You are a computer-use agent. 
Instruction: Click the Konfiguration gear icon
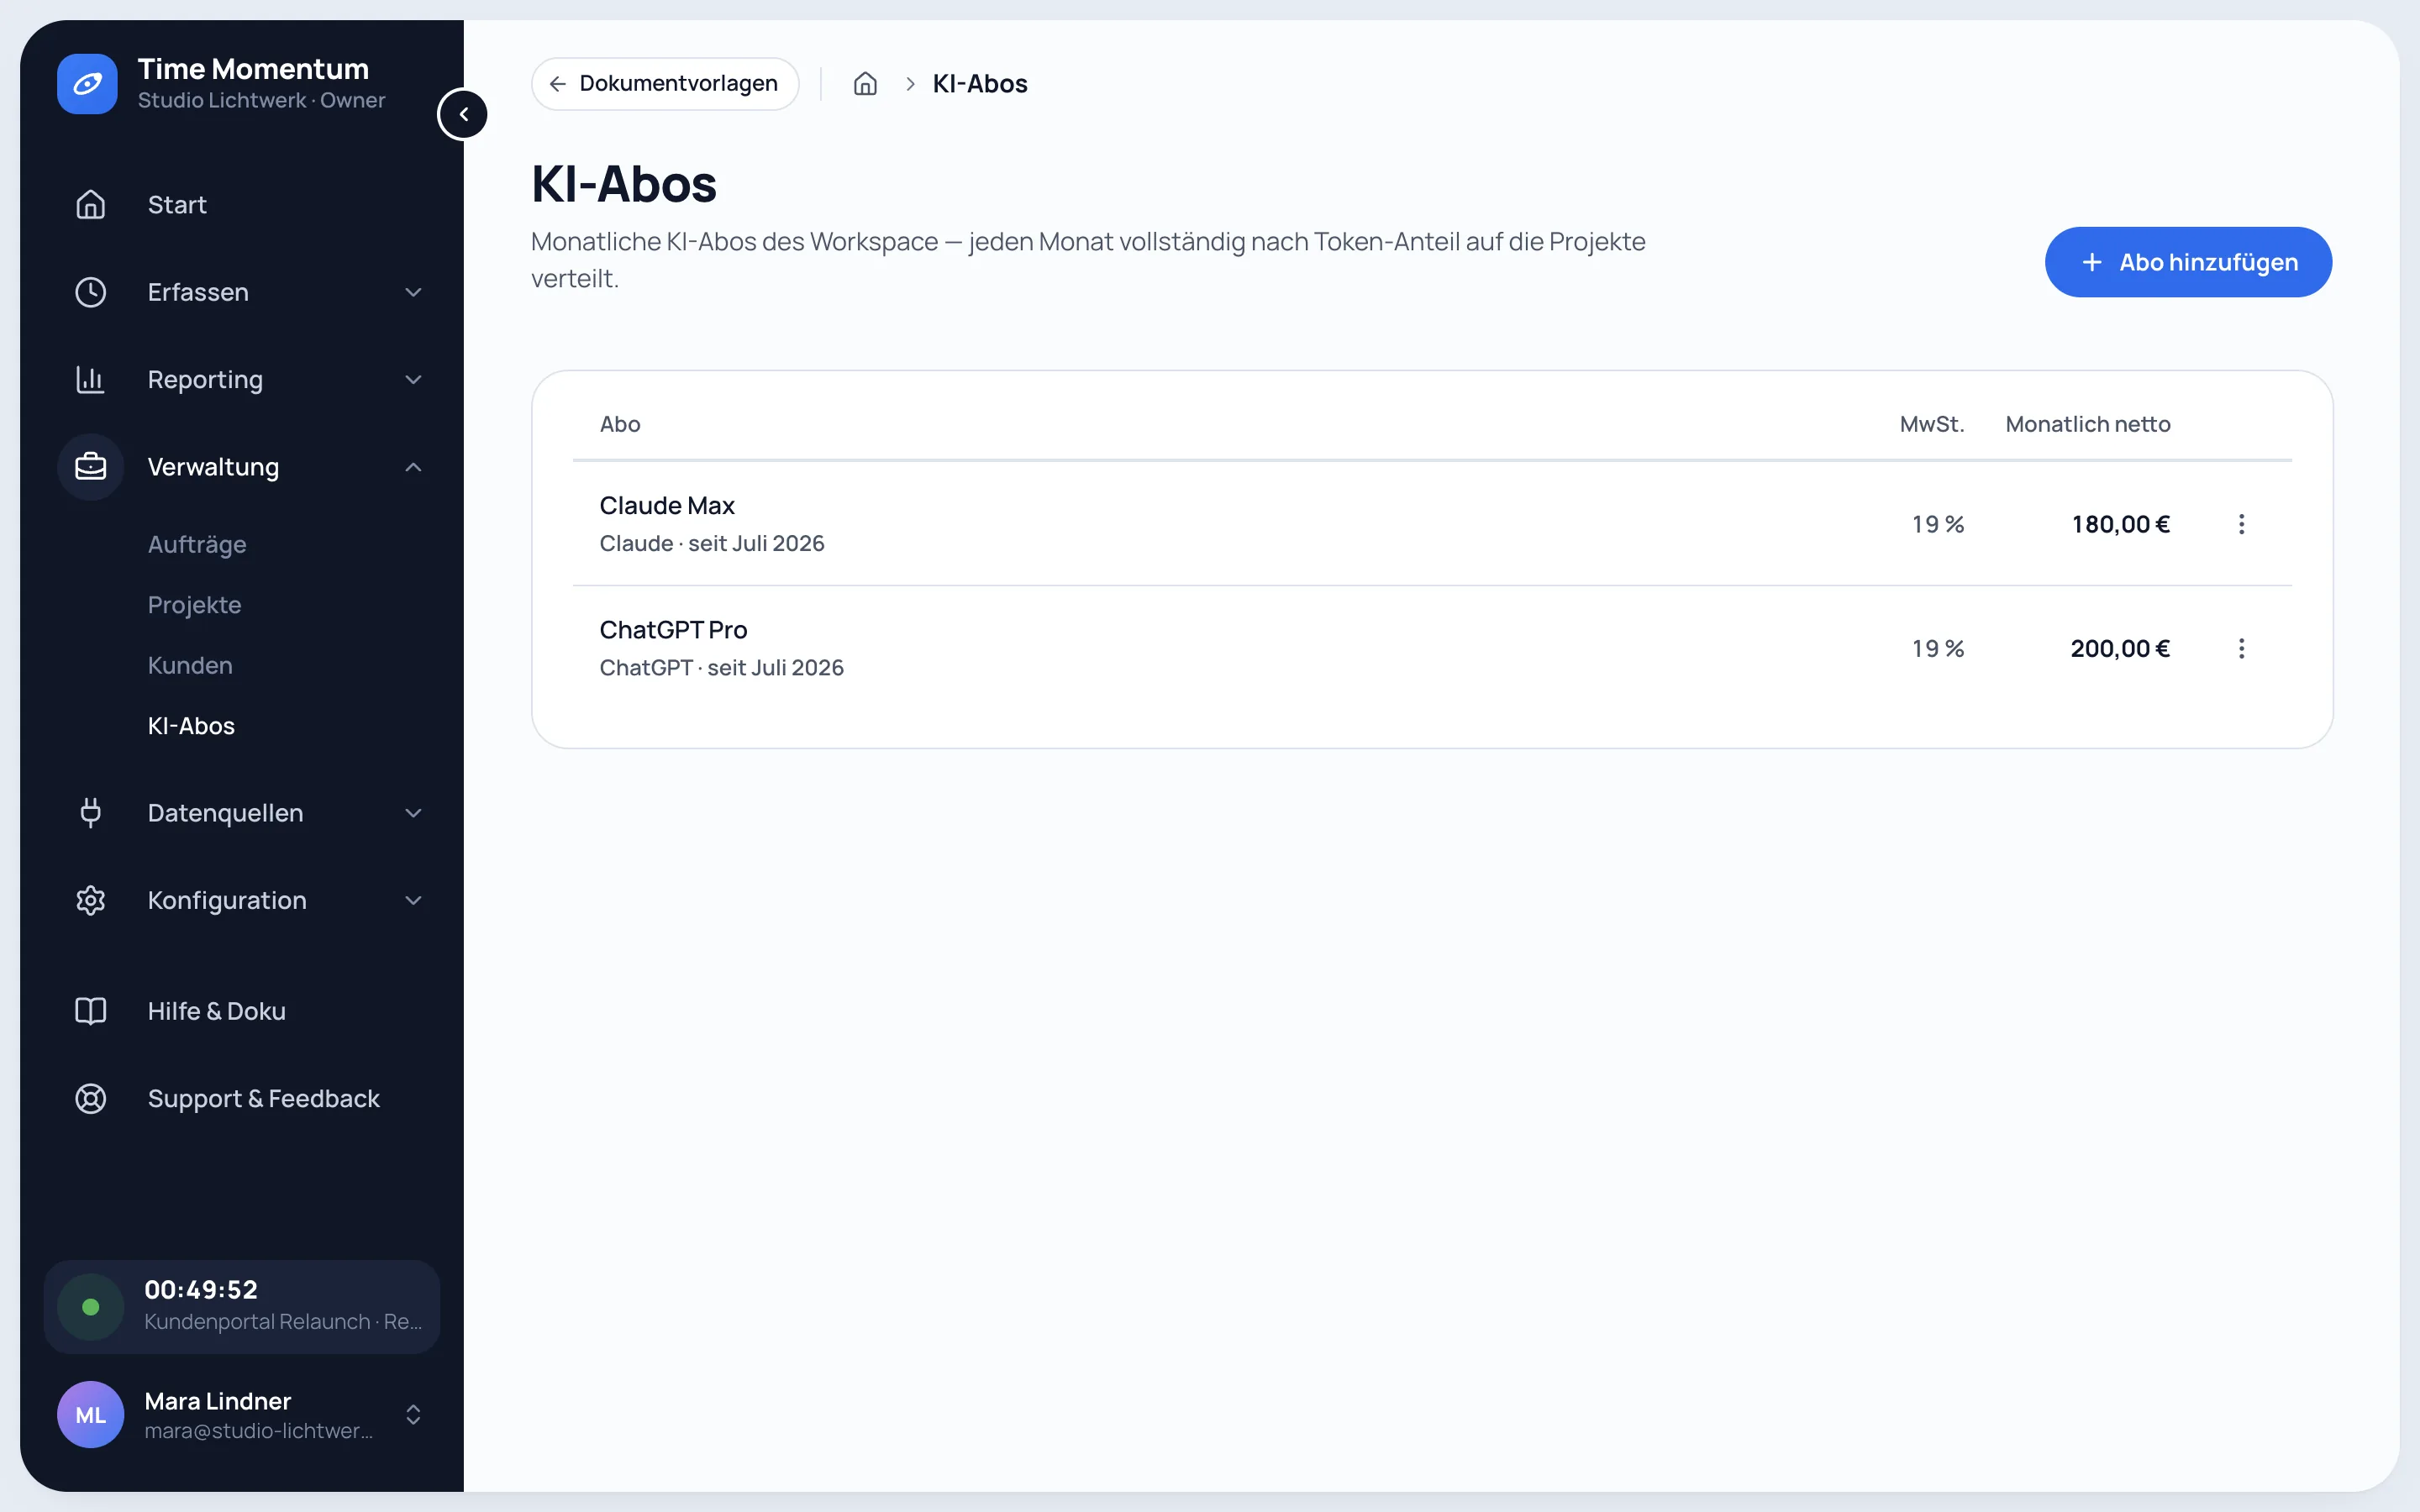tap(91, 900)
